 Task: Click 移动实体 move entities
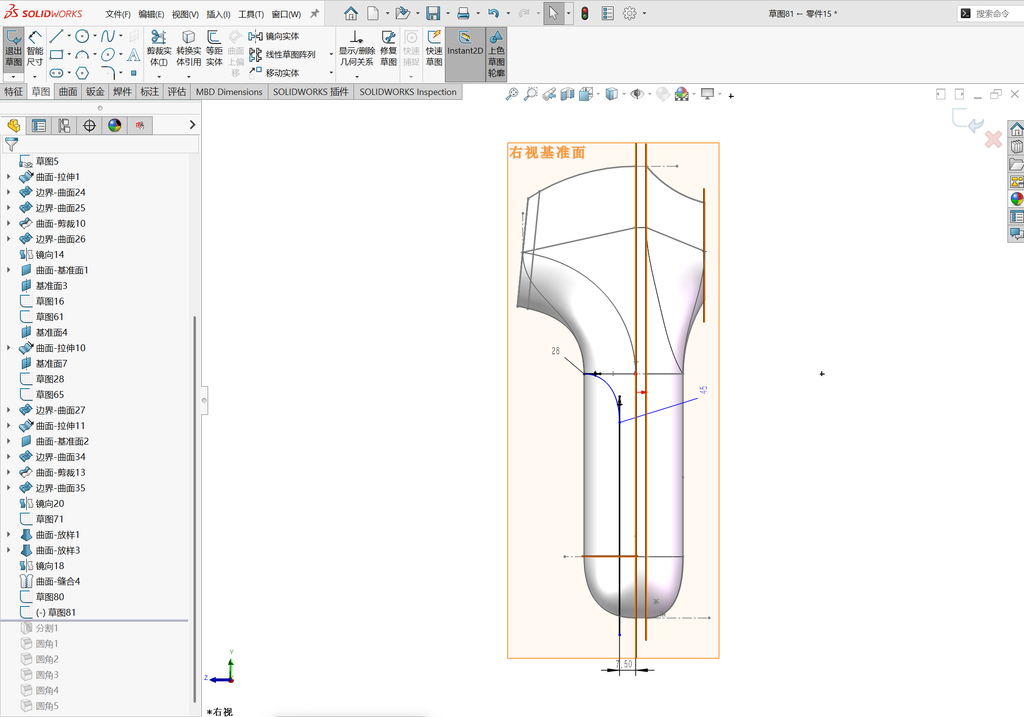(274, 72)
